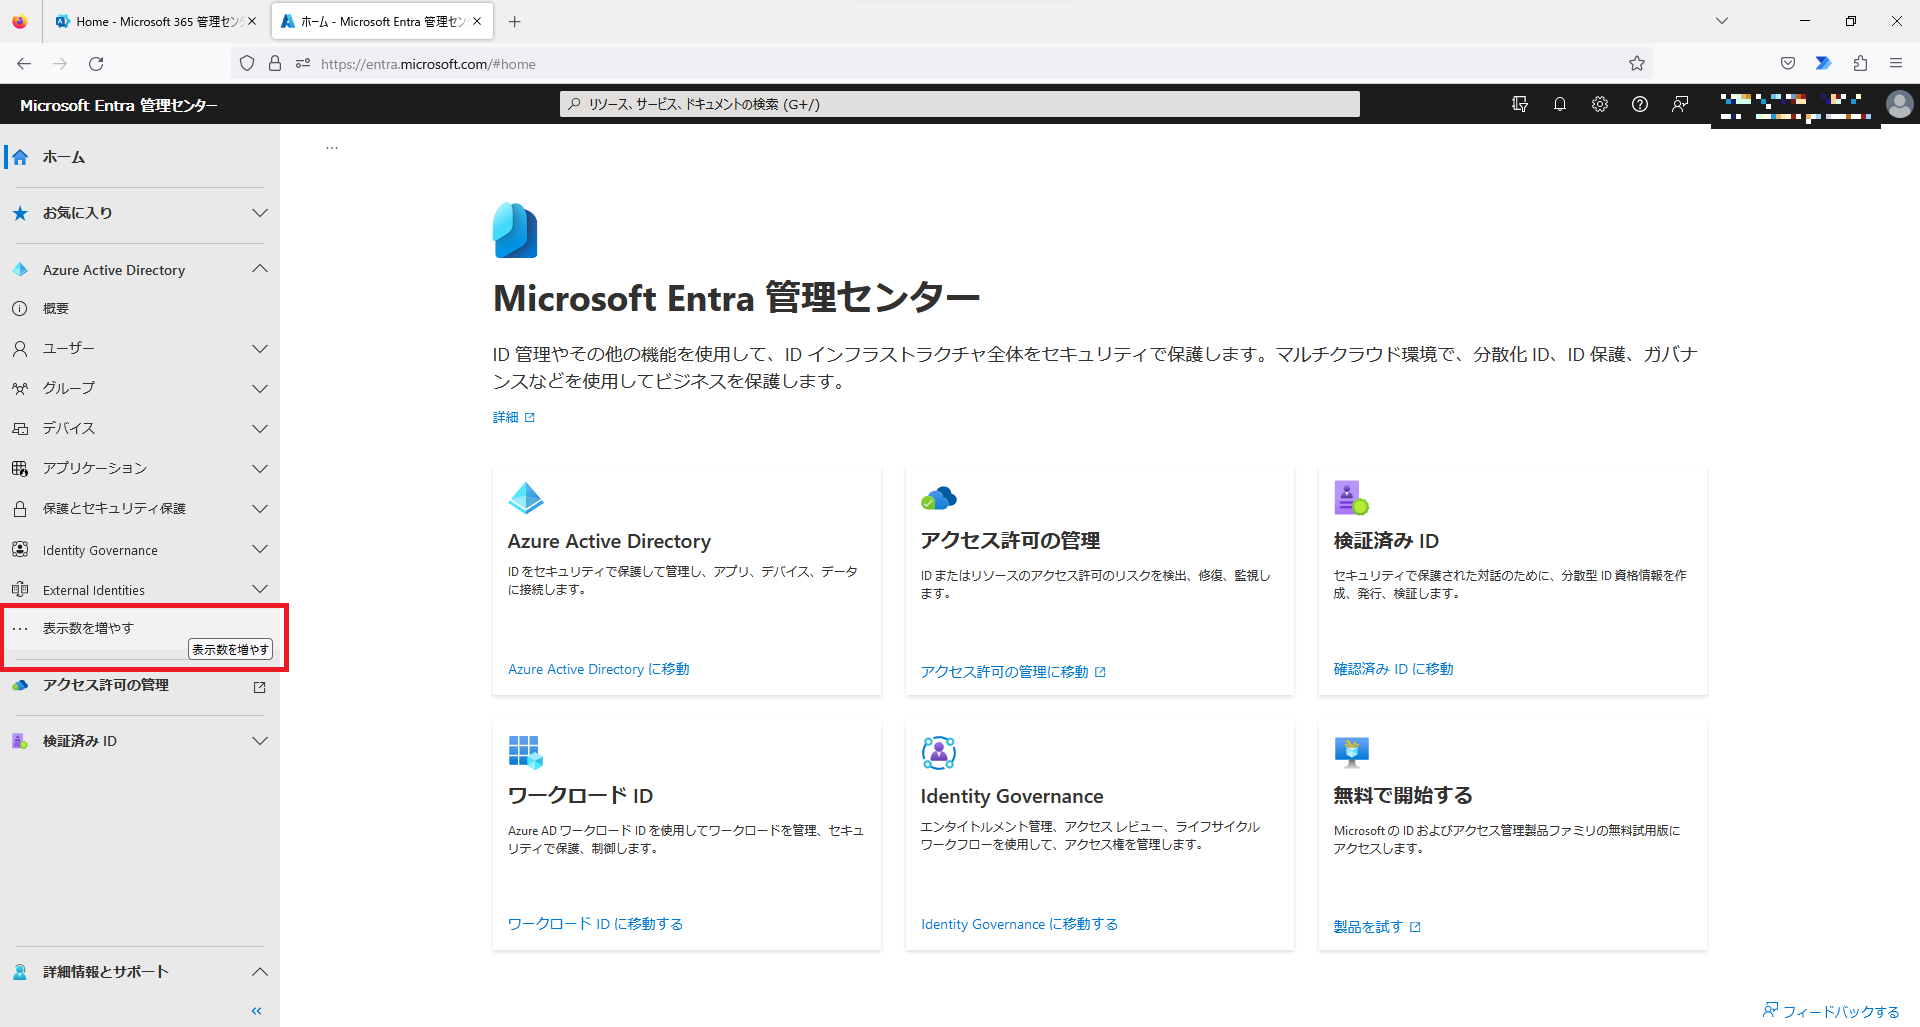Click the グループ groups icon

(20, 388)
